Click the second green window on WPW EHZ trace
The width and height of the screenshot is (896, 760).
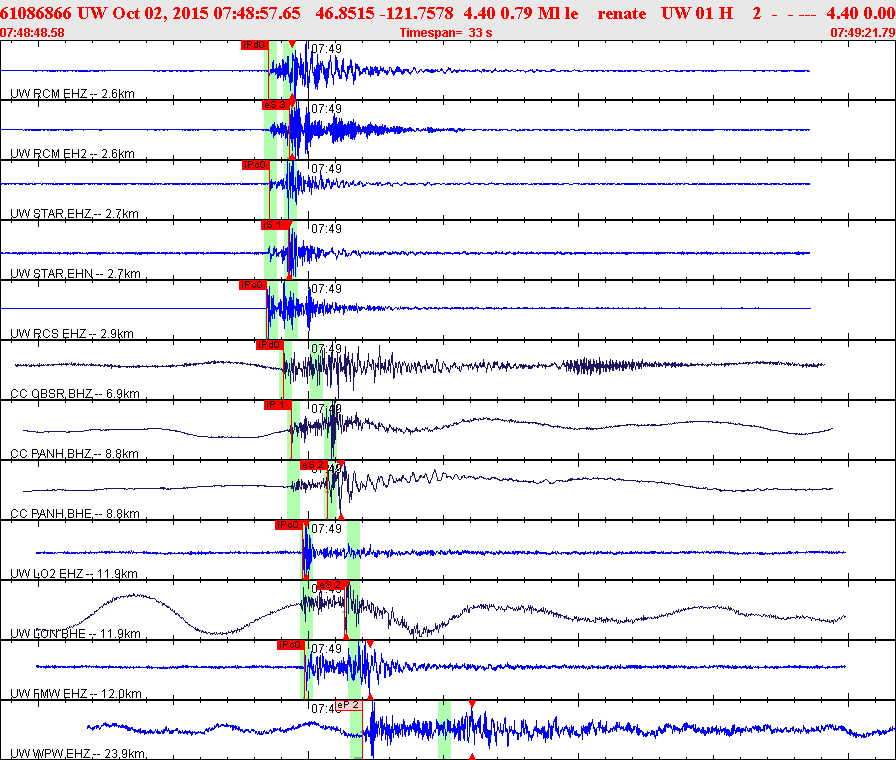[x=444, y=730]
